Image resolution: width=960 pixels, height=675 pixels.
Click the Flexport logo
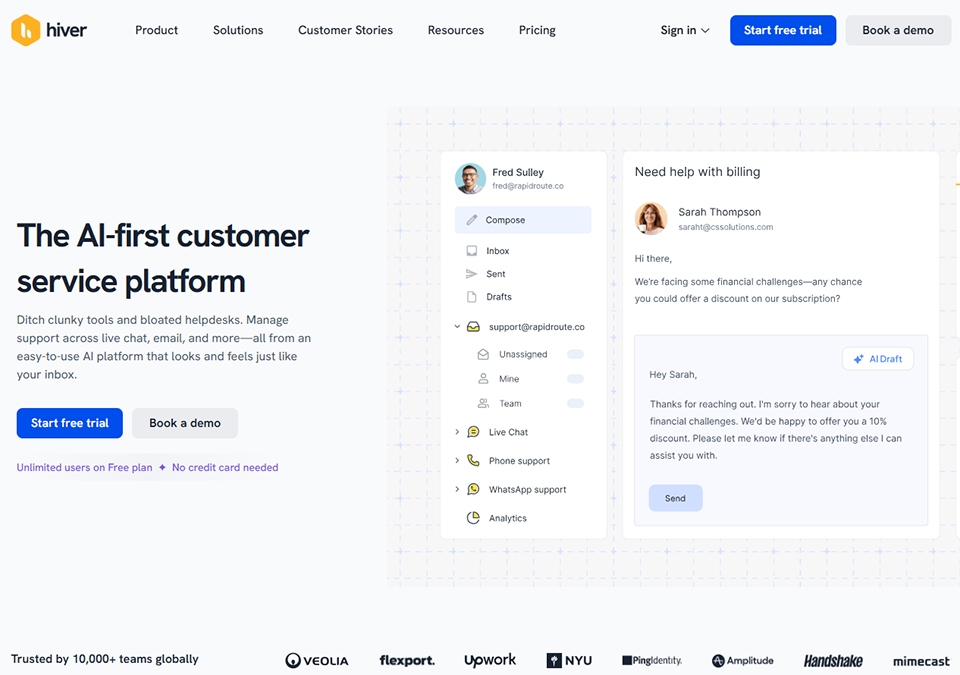click(407, 660)
